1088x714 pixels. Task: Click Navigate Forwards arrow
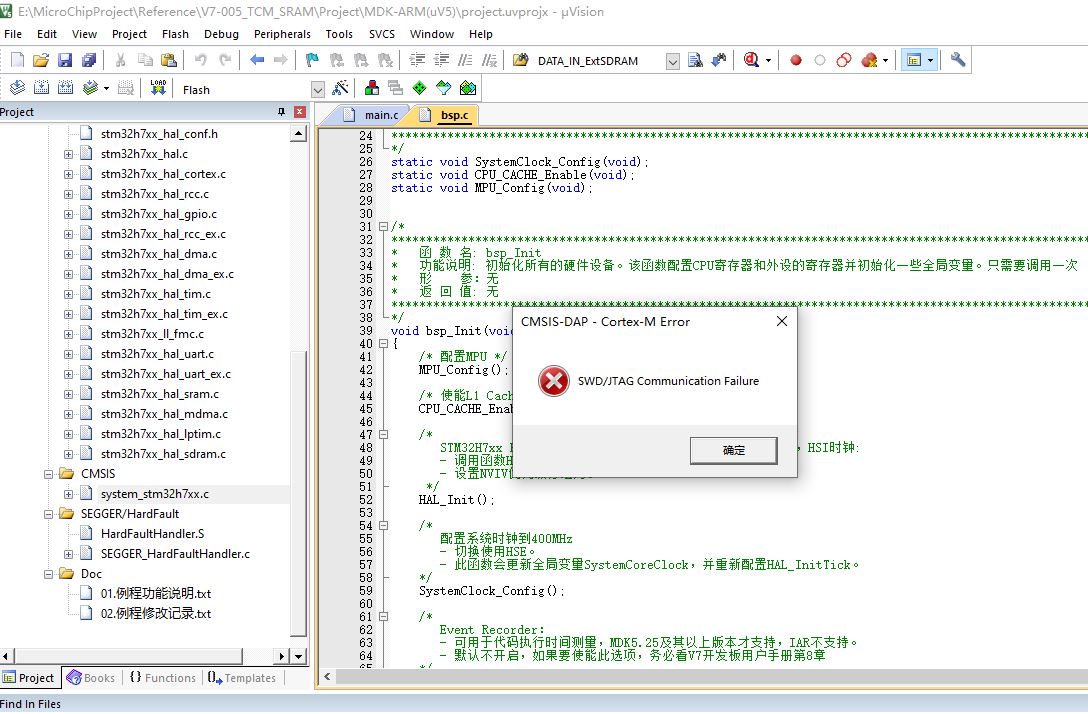(280, 60)
